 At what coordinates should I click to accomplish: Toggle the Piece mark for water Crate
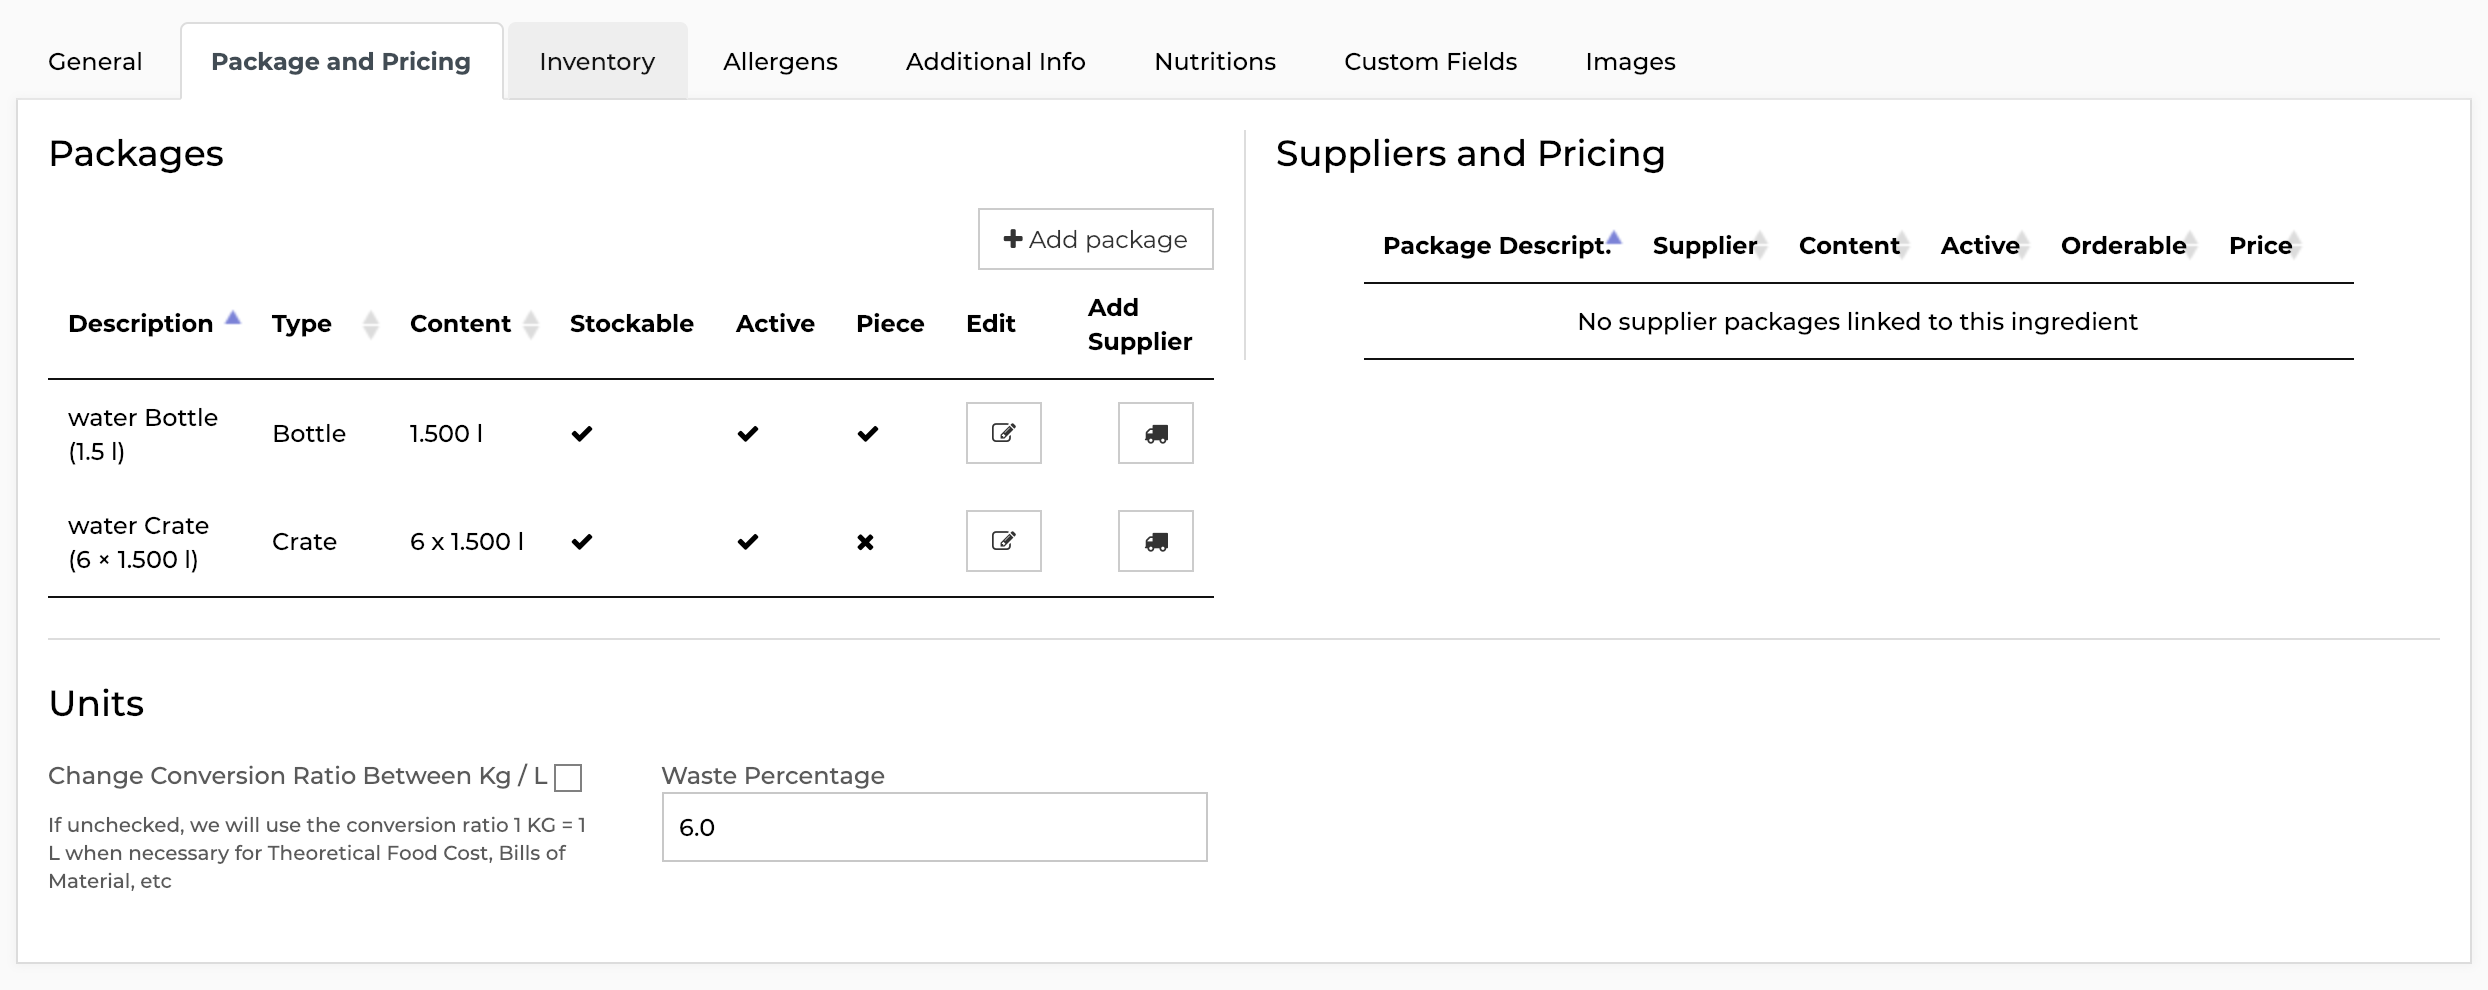865,543
